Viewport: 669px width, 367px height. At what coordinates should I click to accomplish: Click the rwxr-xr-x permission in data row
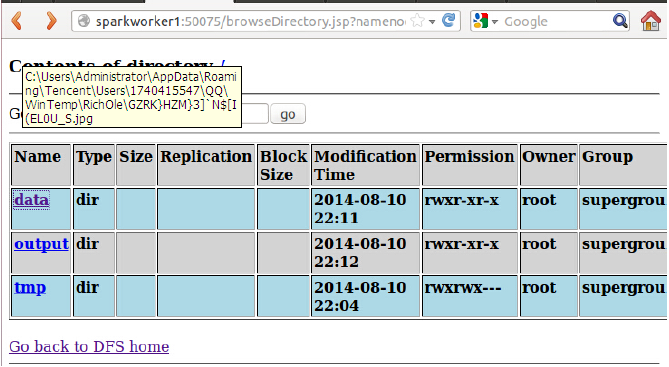462,200
